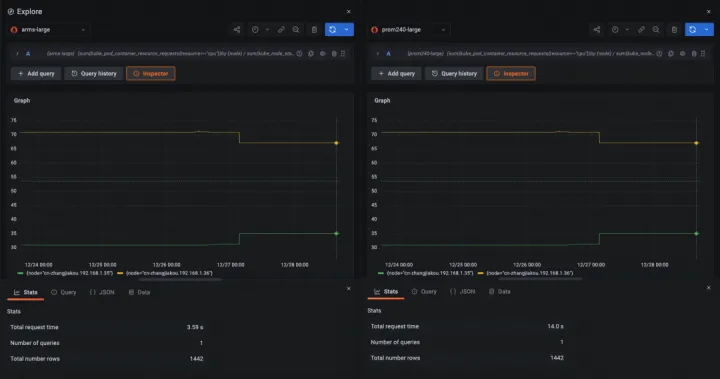Click query help icon in arms-large query row
The height and width of the screenshot is (379, 720).
299,54
